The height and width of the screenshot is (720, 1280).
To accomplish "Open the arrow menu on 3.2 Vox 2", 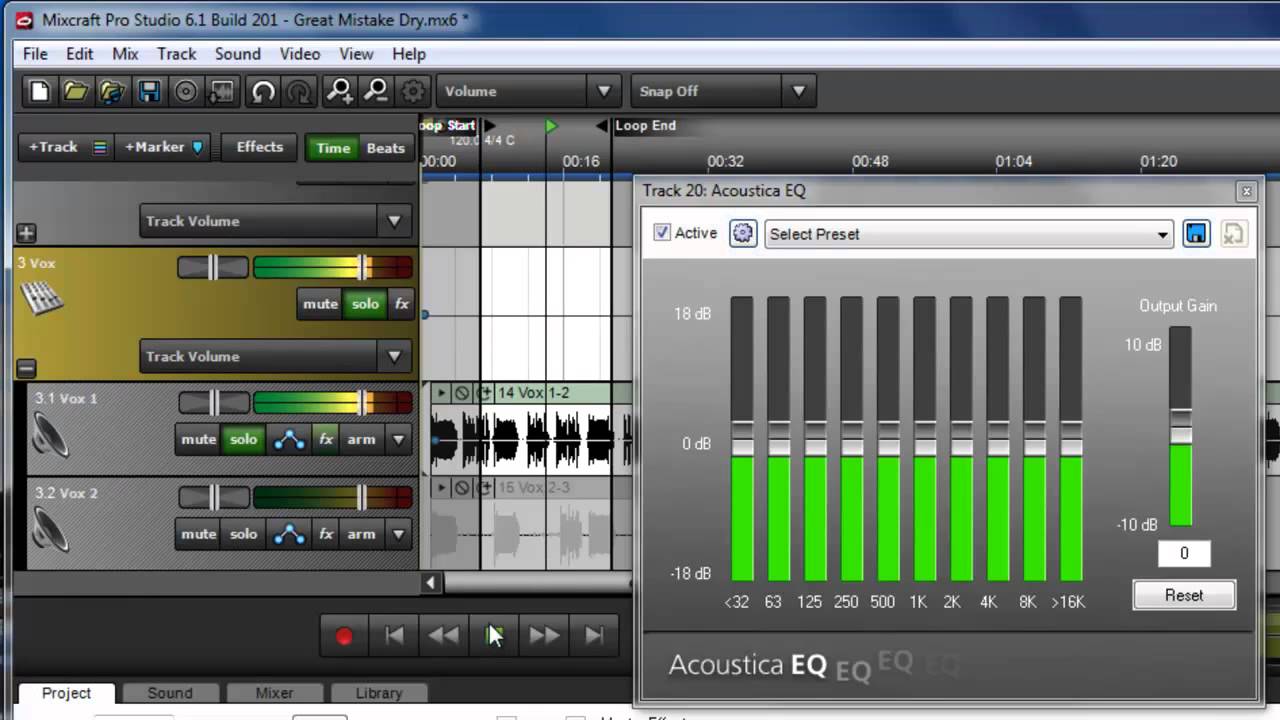I will click(399, 534).
